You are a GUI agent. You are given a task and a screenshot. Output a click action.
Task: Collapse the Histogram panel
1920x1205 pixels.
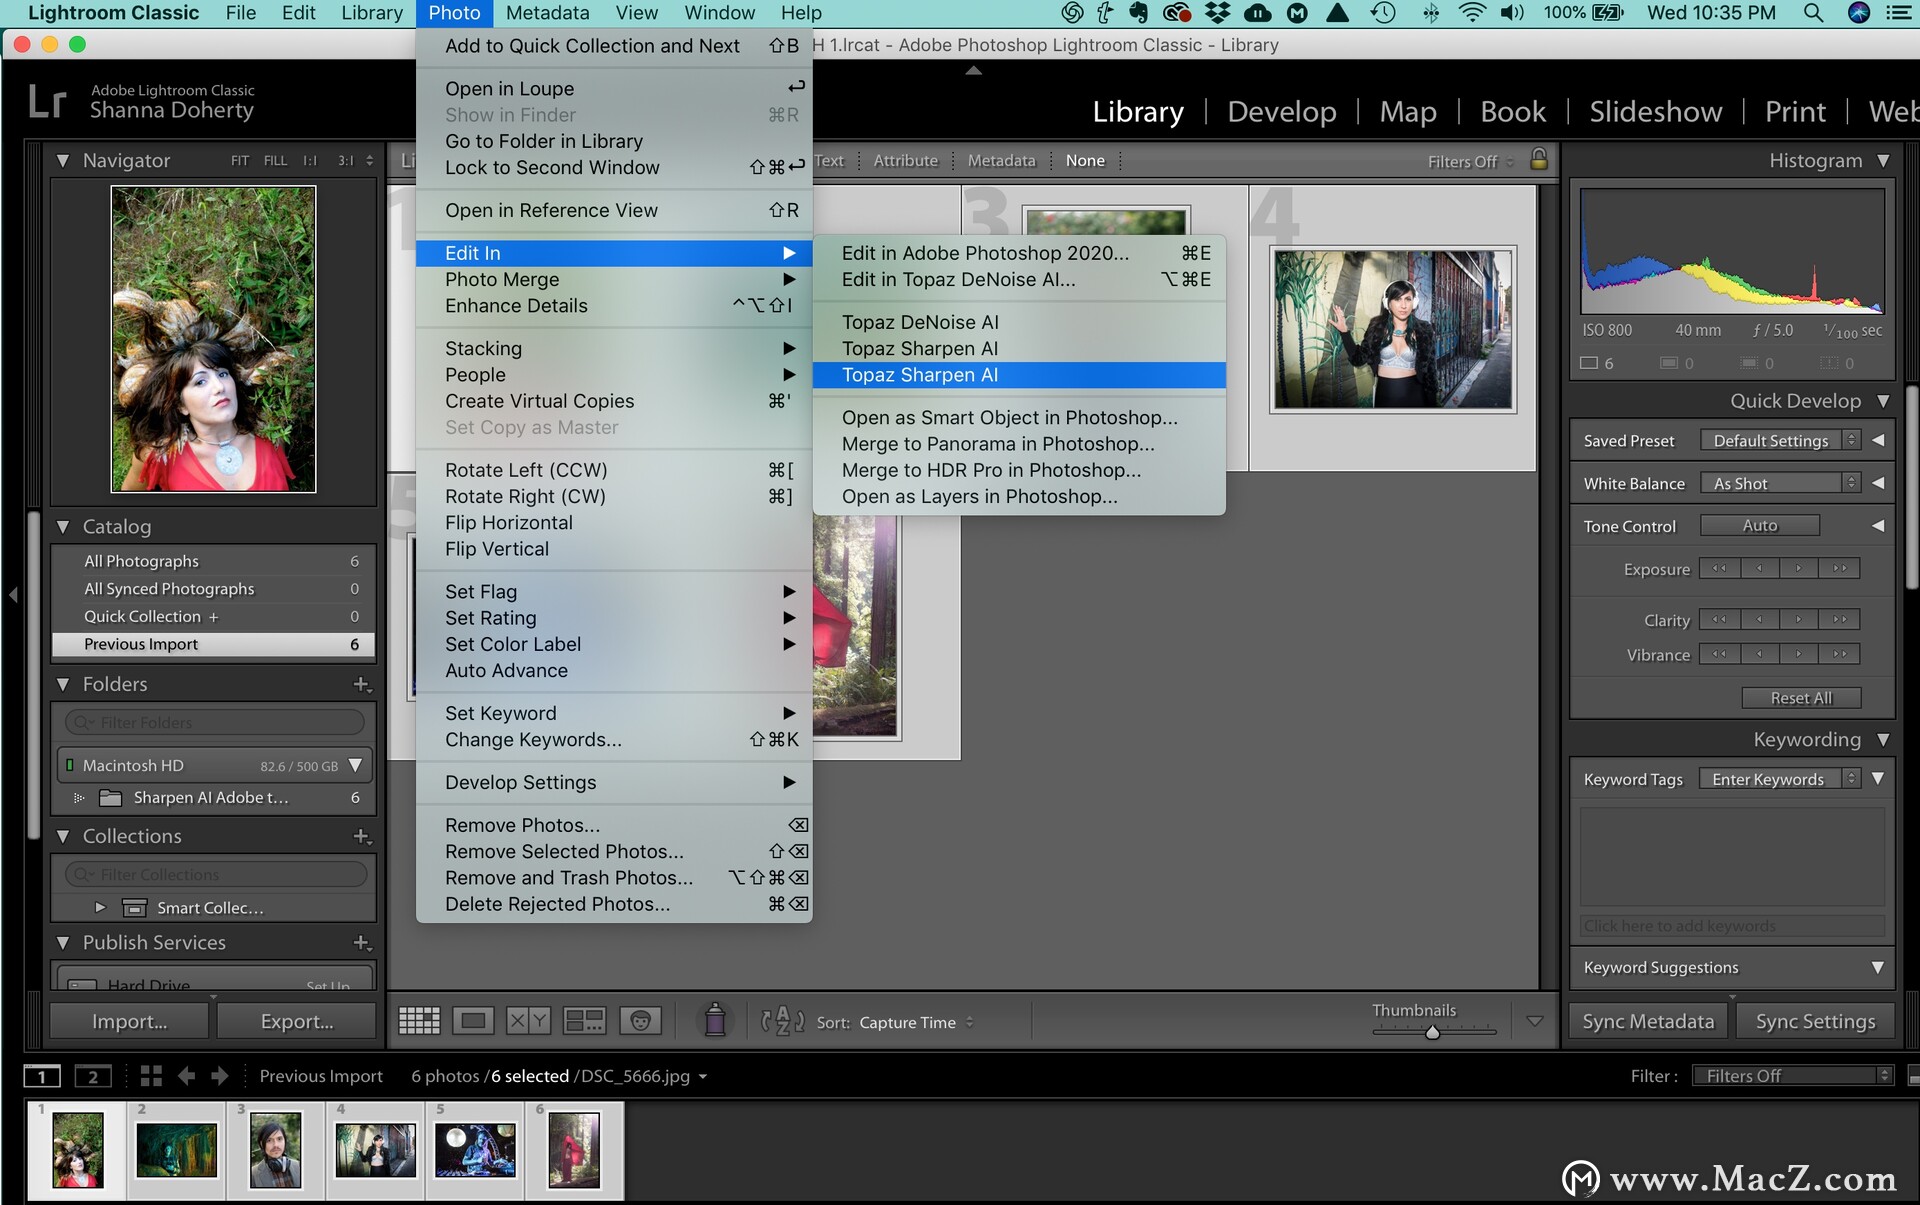tap(1884, 160)
